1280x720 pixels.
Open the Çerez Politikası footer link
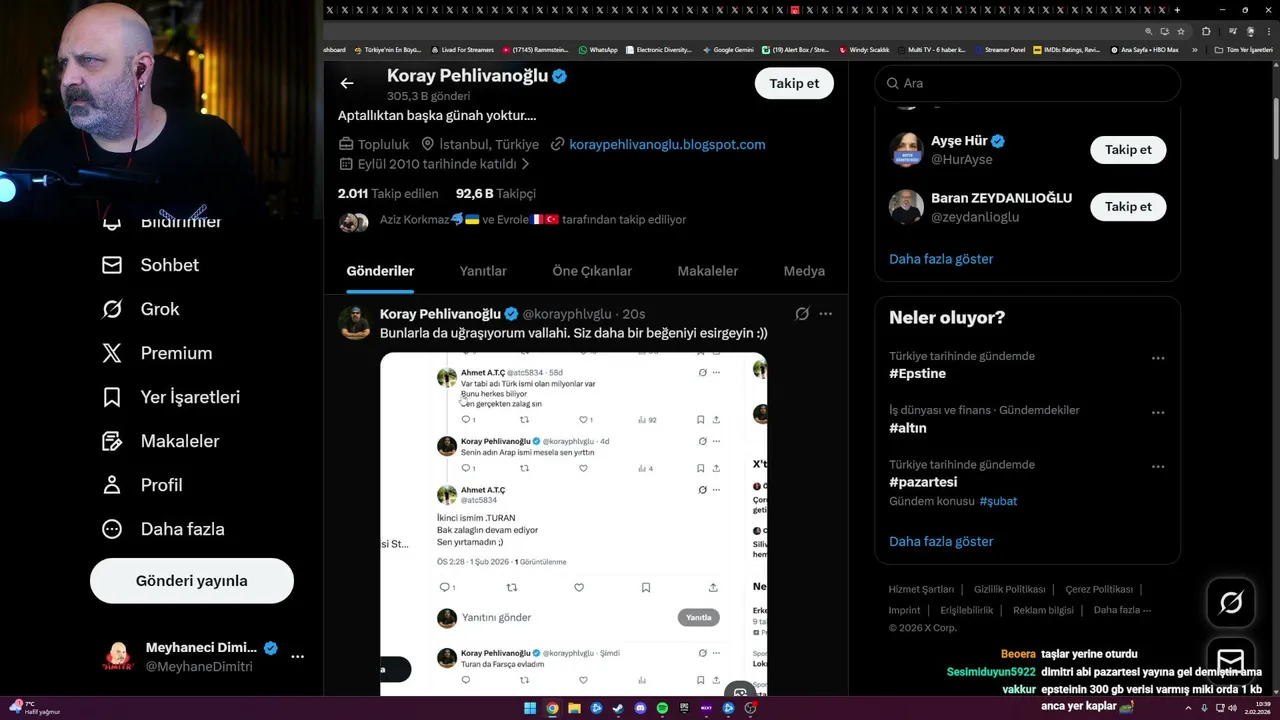pyautogui.click(x=1099, y=590)
